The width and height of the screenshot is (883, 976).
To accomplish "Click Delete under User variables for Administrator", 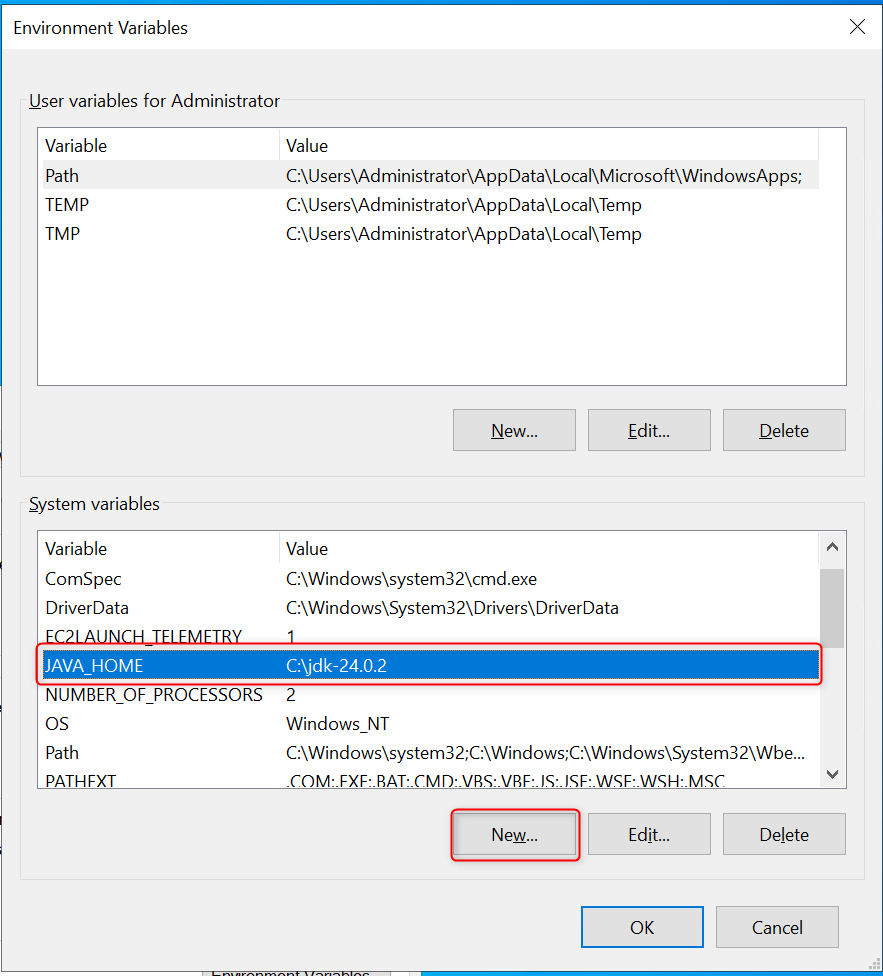I will tap(784, 430).
